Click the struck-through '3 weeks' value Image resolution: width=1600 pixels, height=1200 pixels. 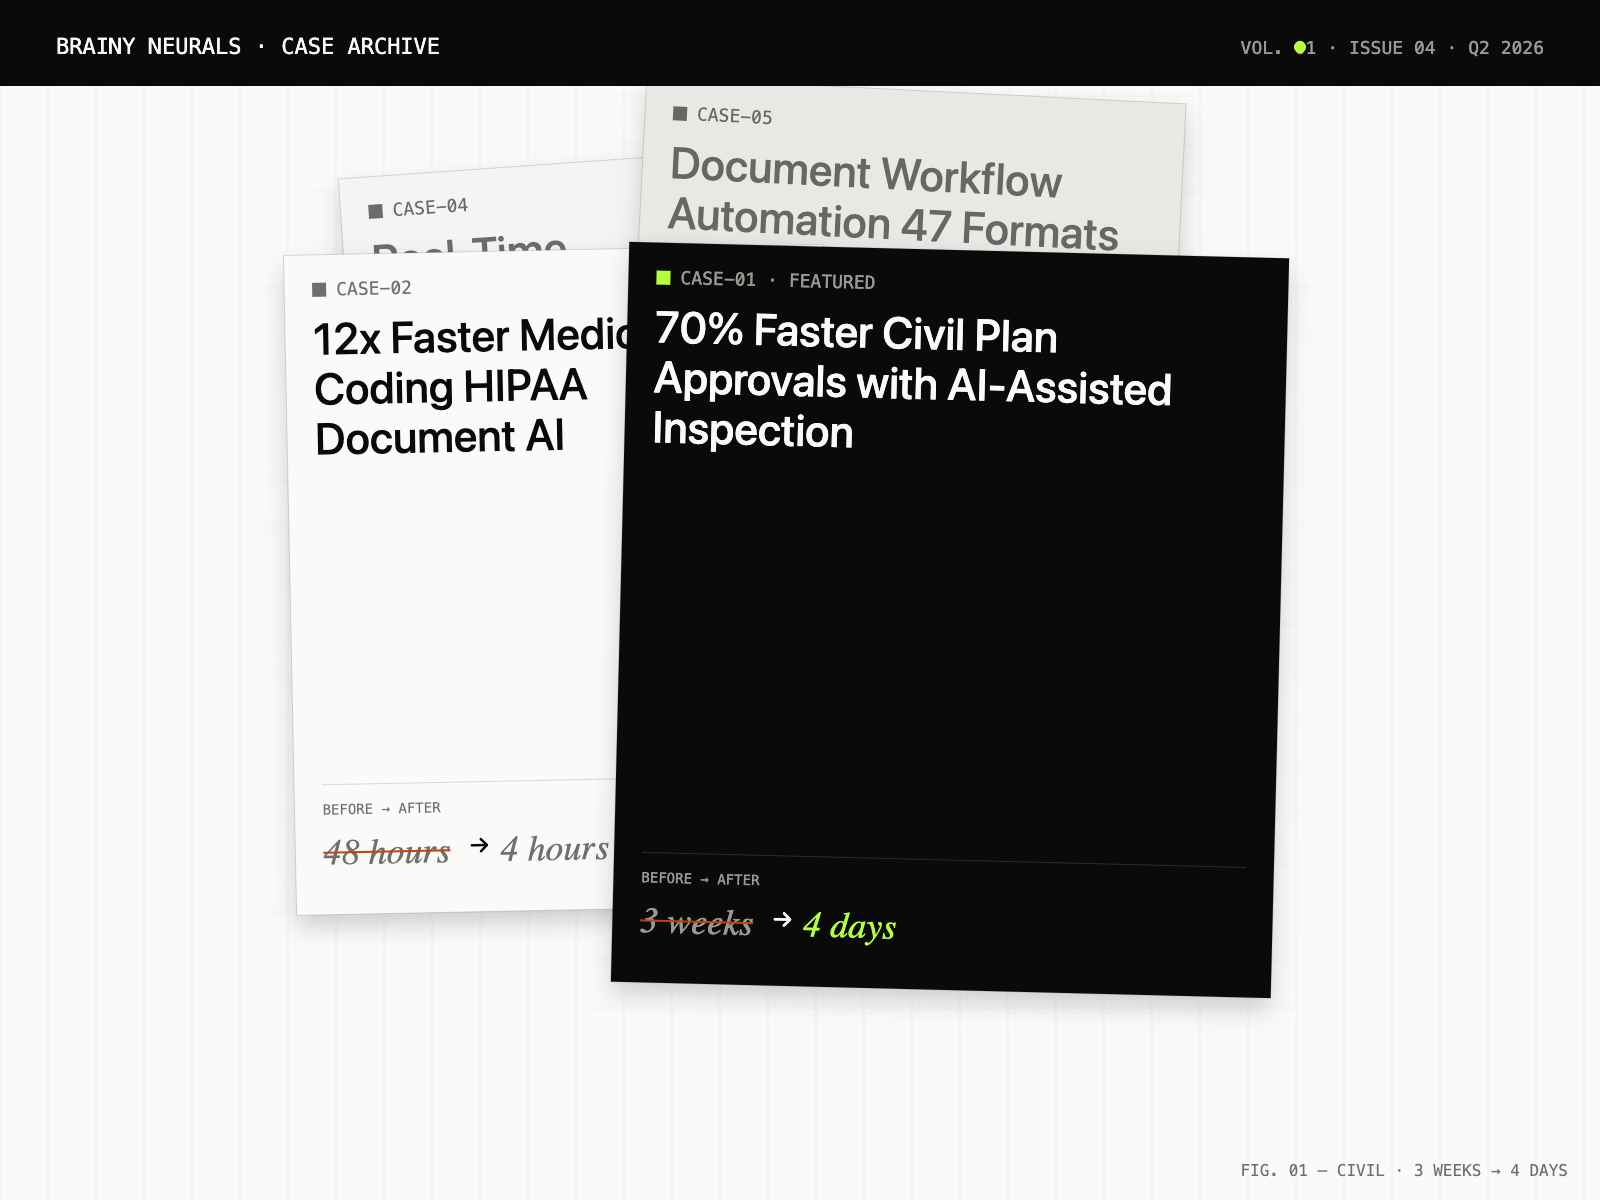[696, 921]
